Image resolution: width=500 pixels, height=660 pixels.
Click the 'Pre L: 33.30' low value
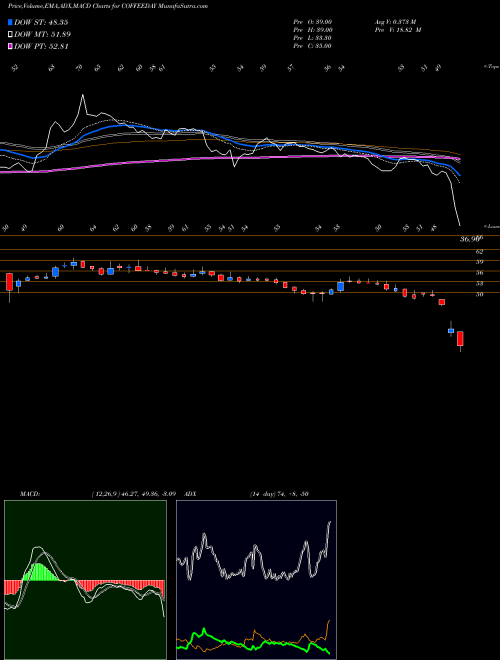(313, 38)
